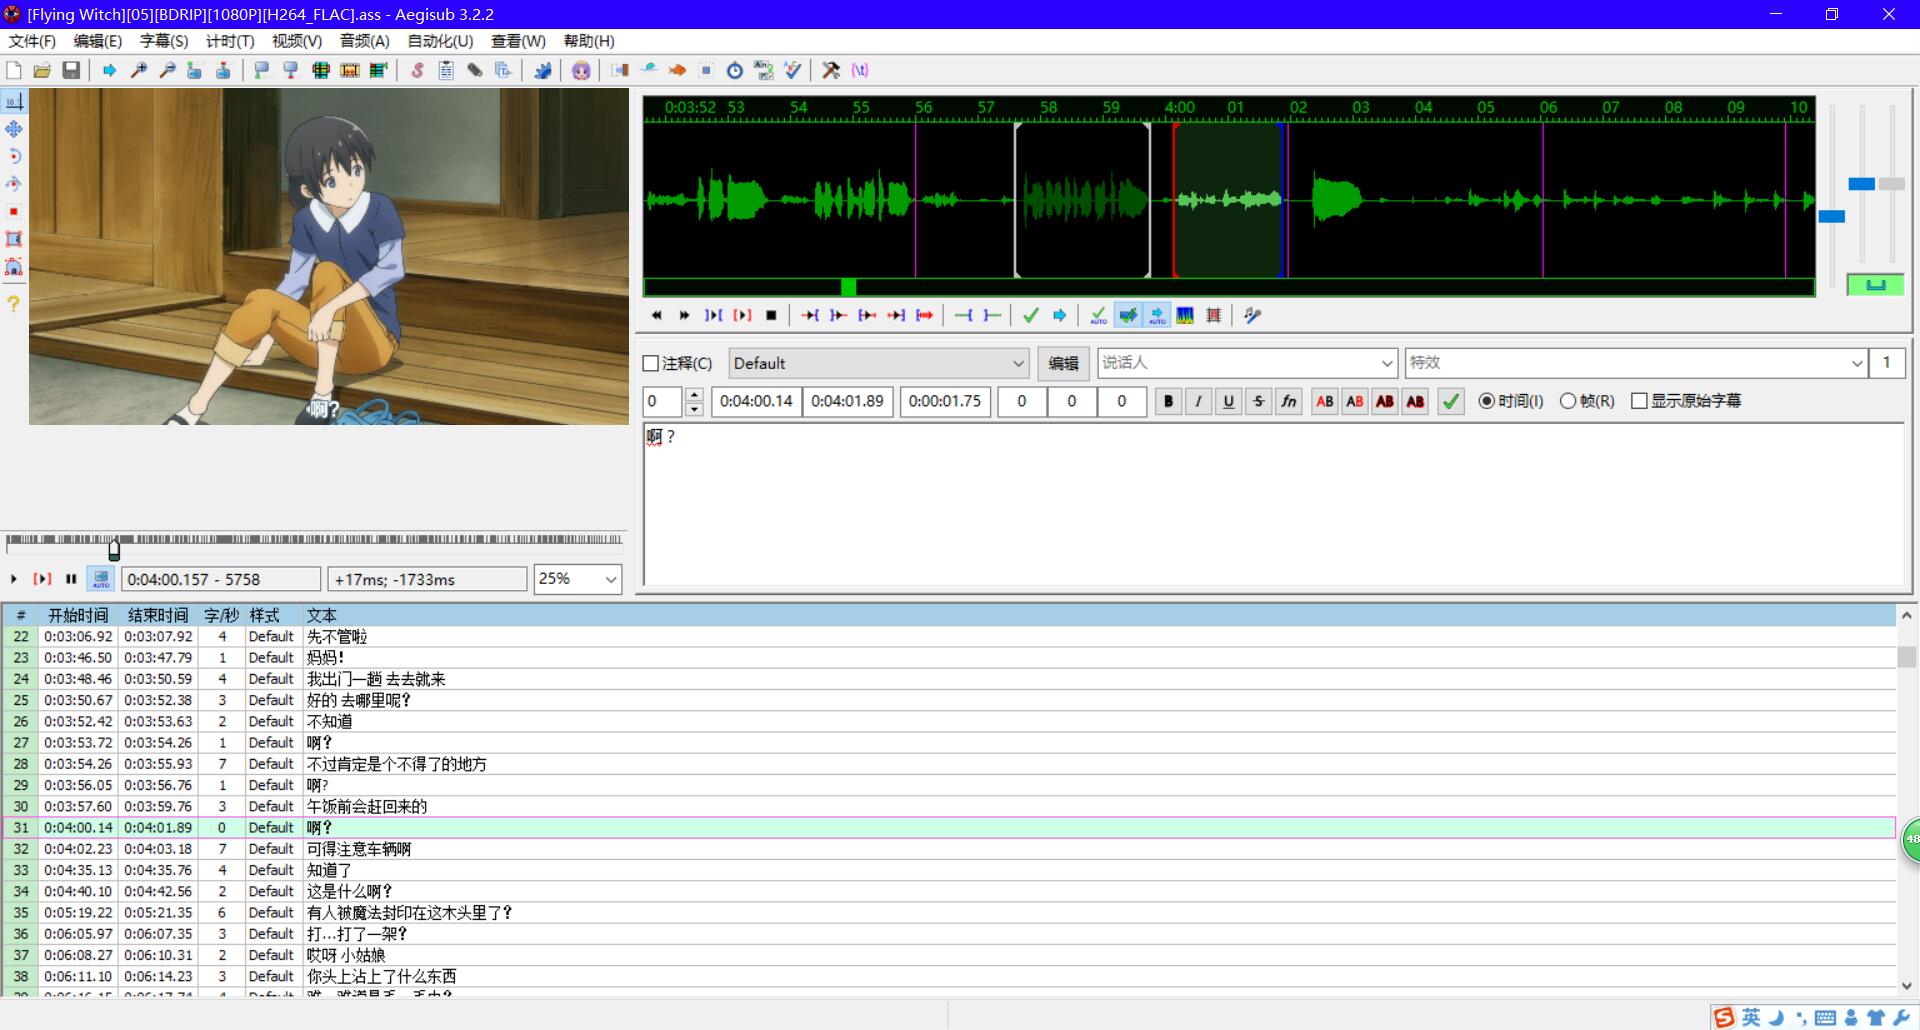The image size is (1920, 1030).
Task: Toggle automatic audio scrolling to selection
Action: [1156, 315]
